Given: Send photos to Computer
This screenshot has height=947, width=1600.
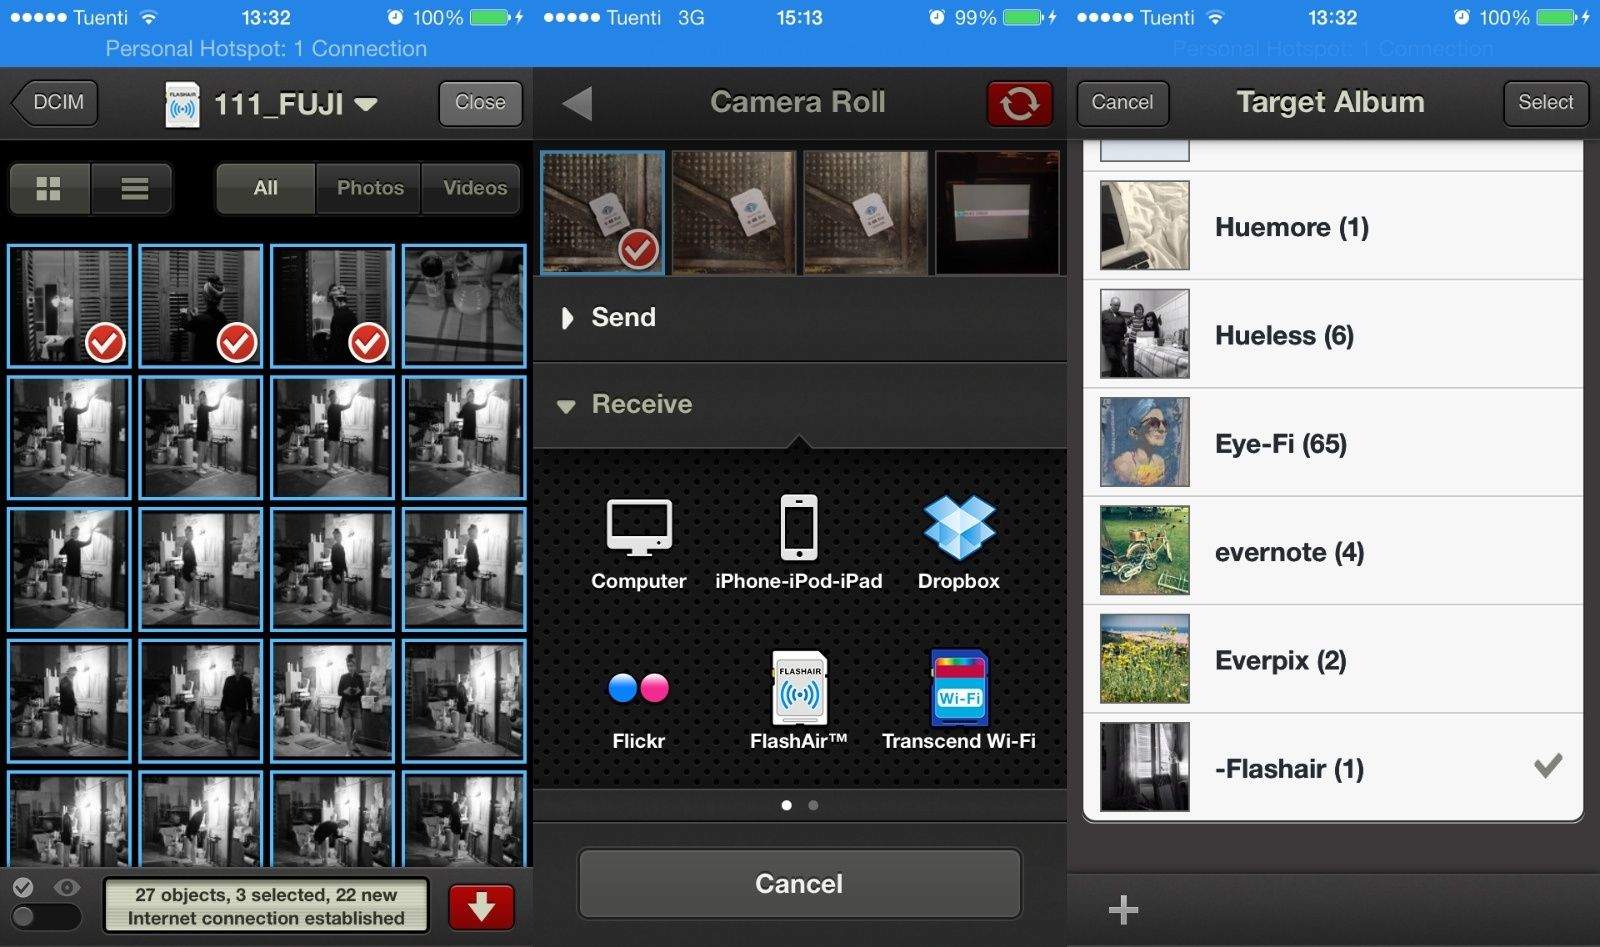Looking at the screenshot, I should pos(638,540).
